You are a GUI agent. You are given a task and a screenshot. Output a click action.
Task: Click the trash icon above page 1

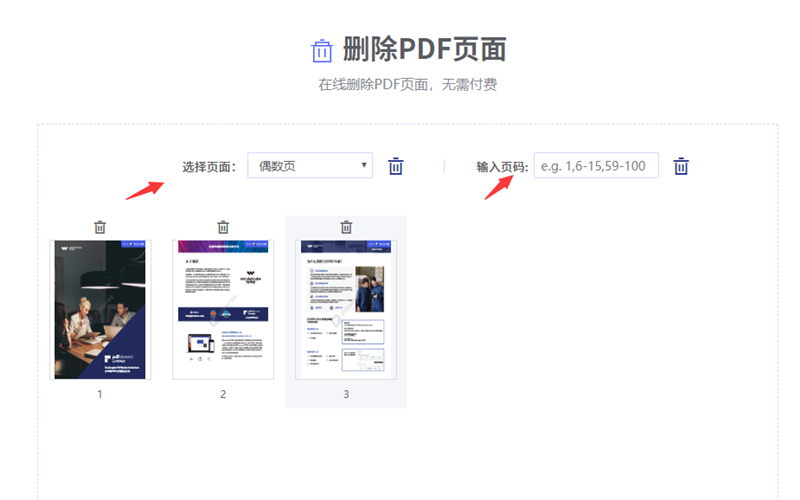tap(100, 227)
